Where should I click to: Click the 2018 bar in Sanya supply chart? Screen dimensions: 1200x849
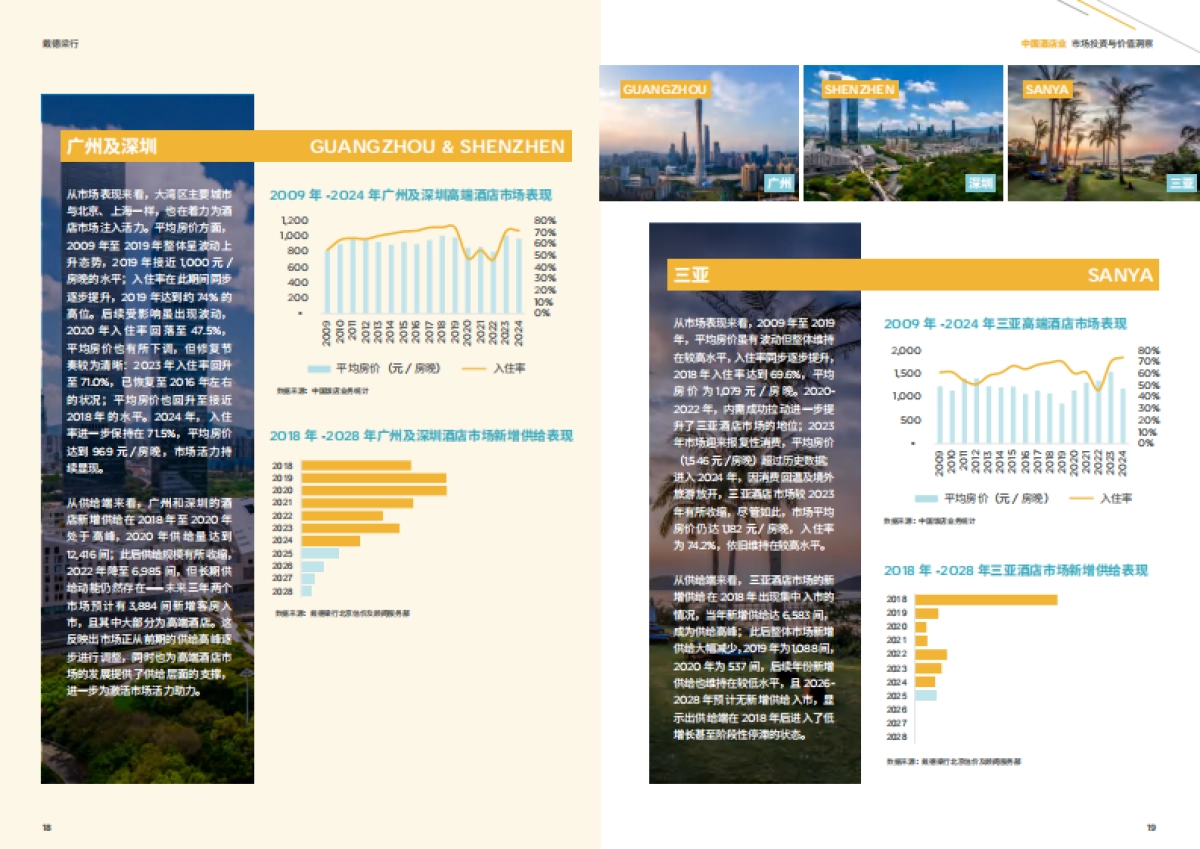(x=985, y=600)
